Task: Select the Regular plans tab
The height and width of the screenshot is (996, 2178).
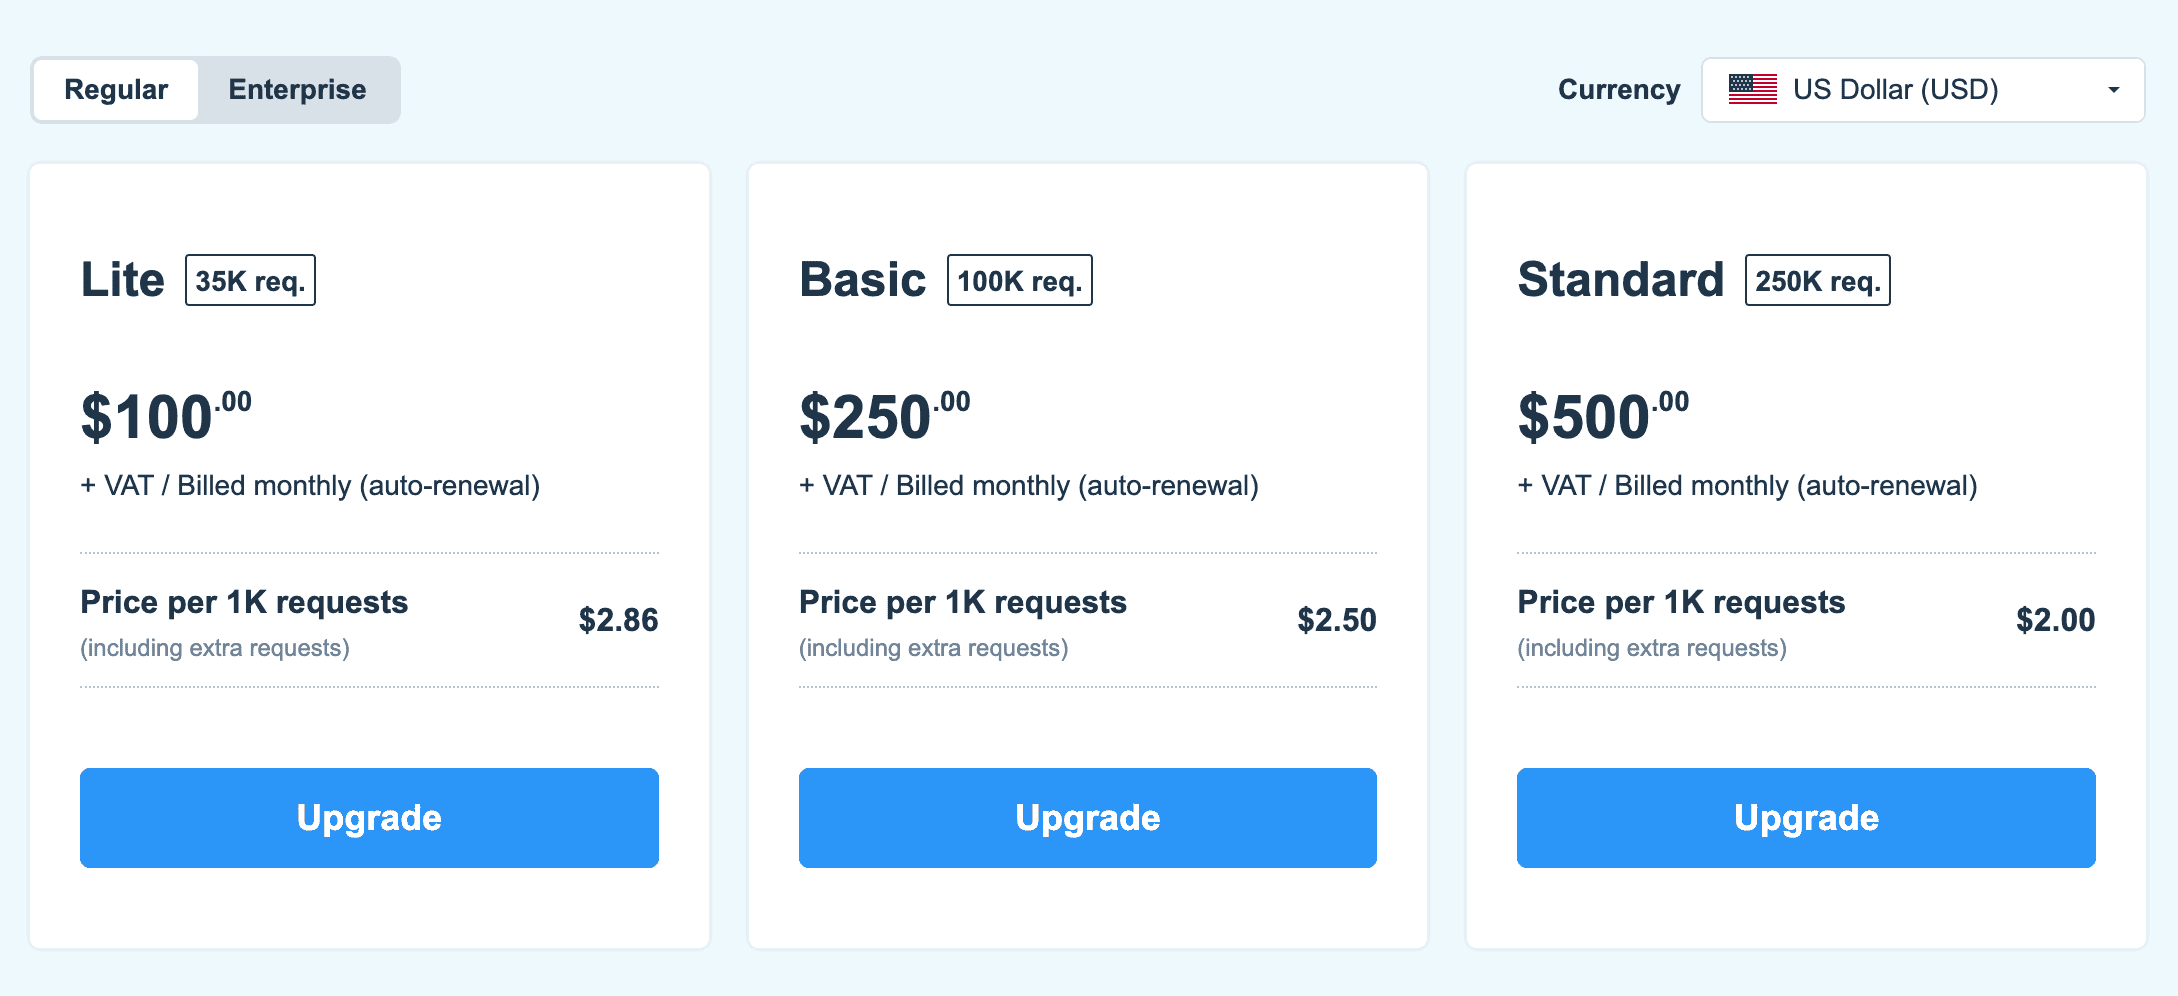Action: tap(116, 90)
